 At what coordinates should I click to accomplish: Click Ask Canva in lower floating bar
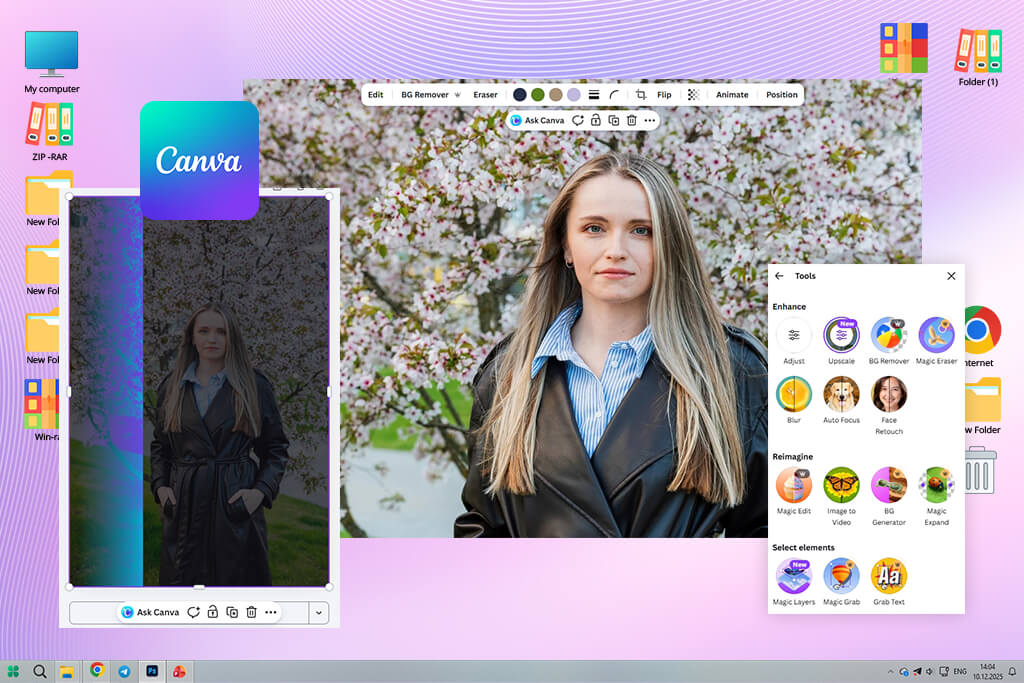pos(150,612)
